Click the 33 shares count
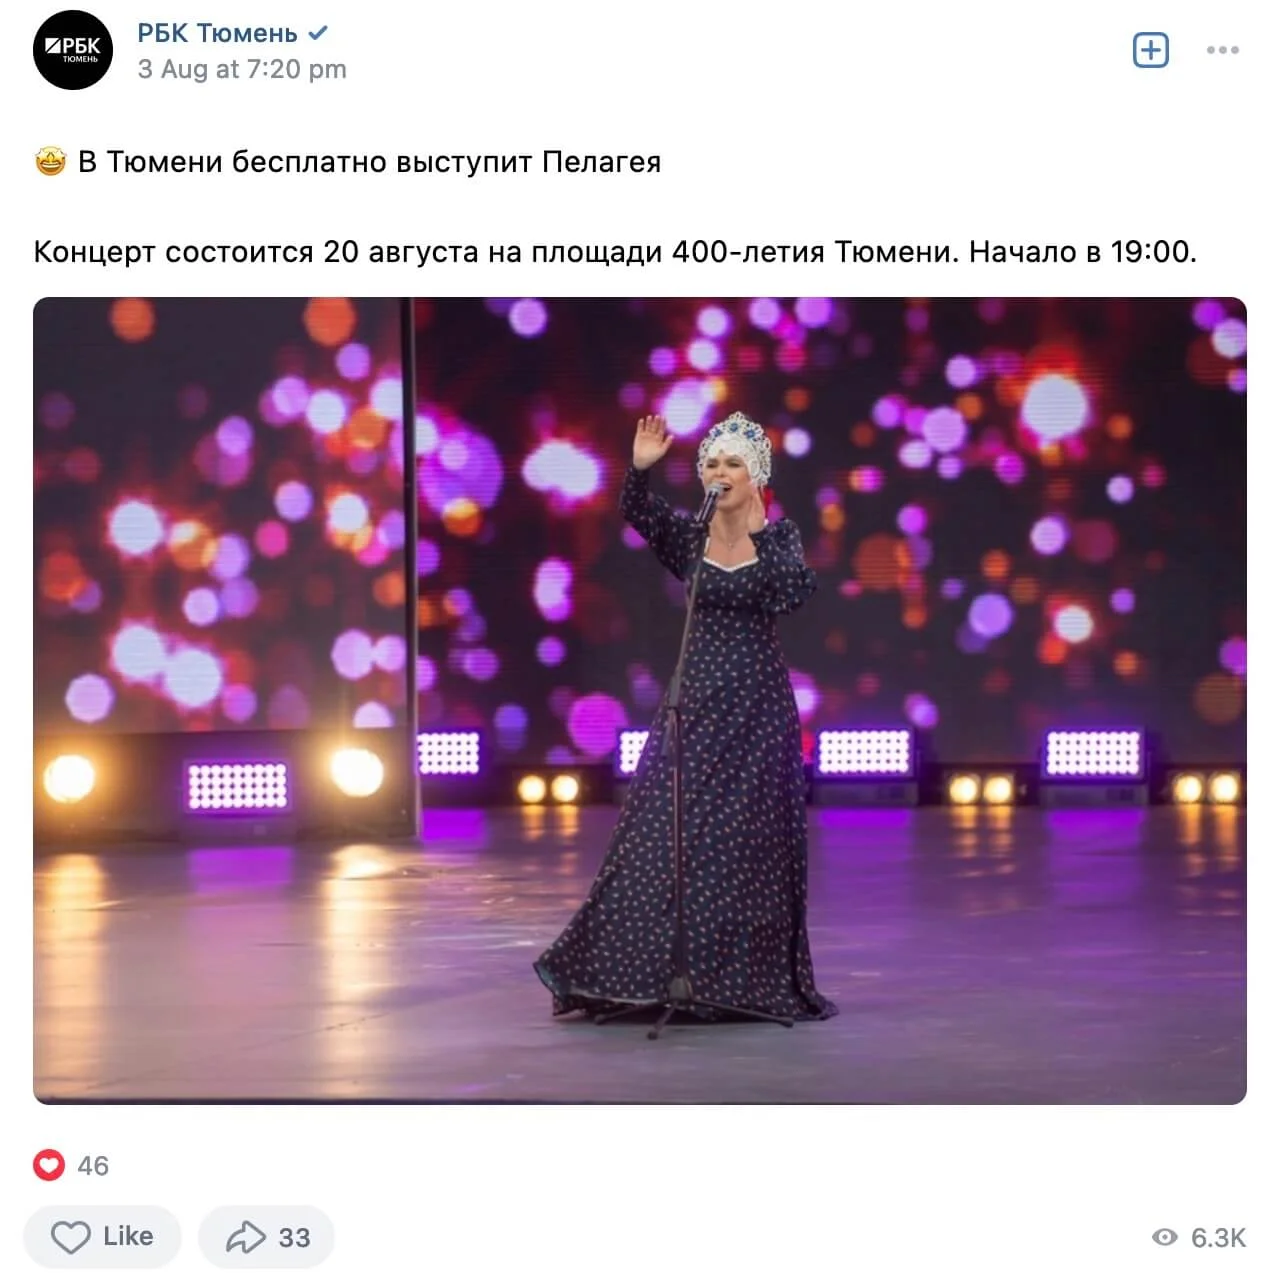 pos(294,1238)
